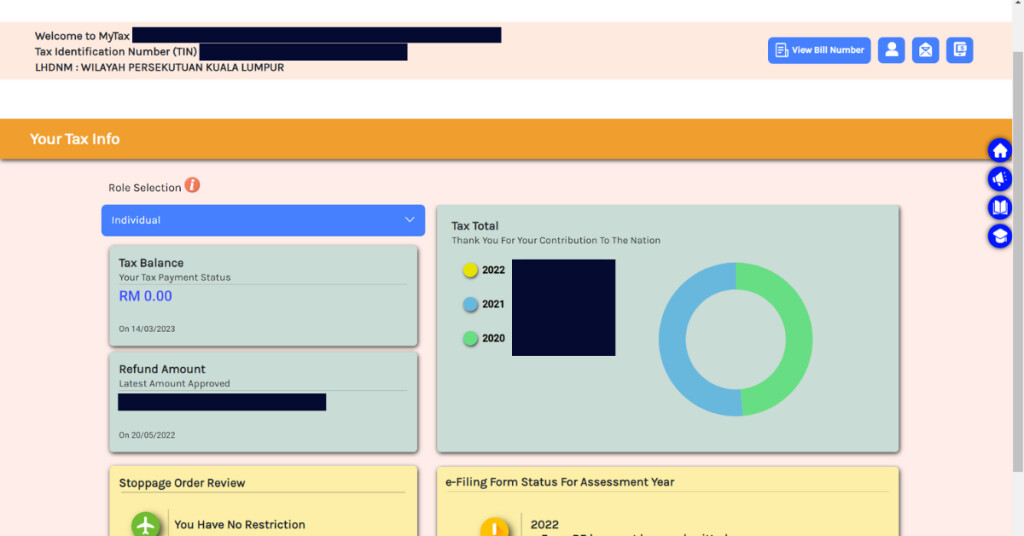
Task: Expand the Individual role dropdown
Action: pos(262,220)
